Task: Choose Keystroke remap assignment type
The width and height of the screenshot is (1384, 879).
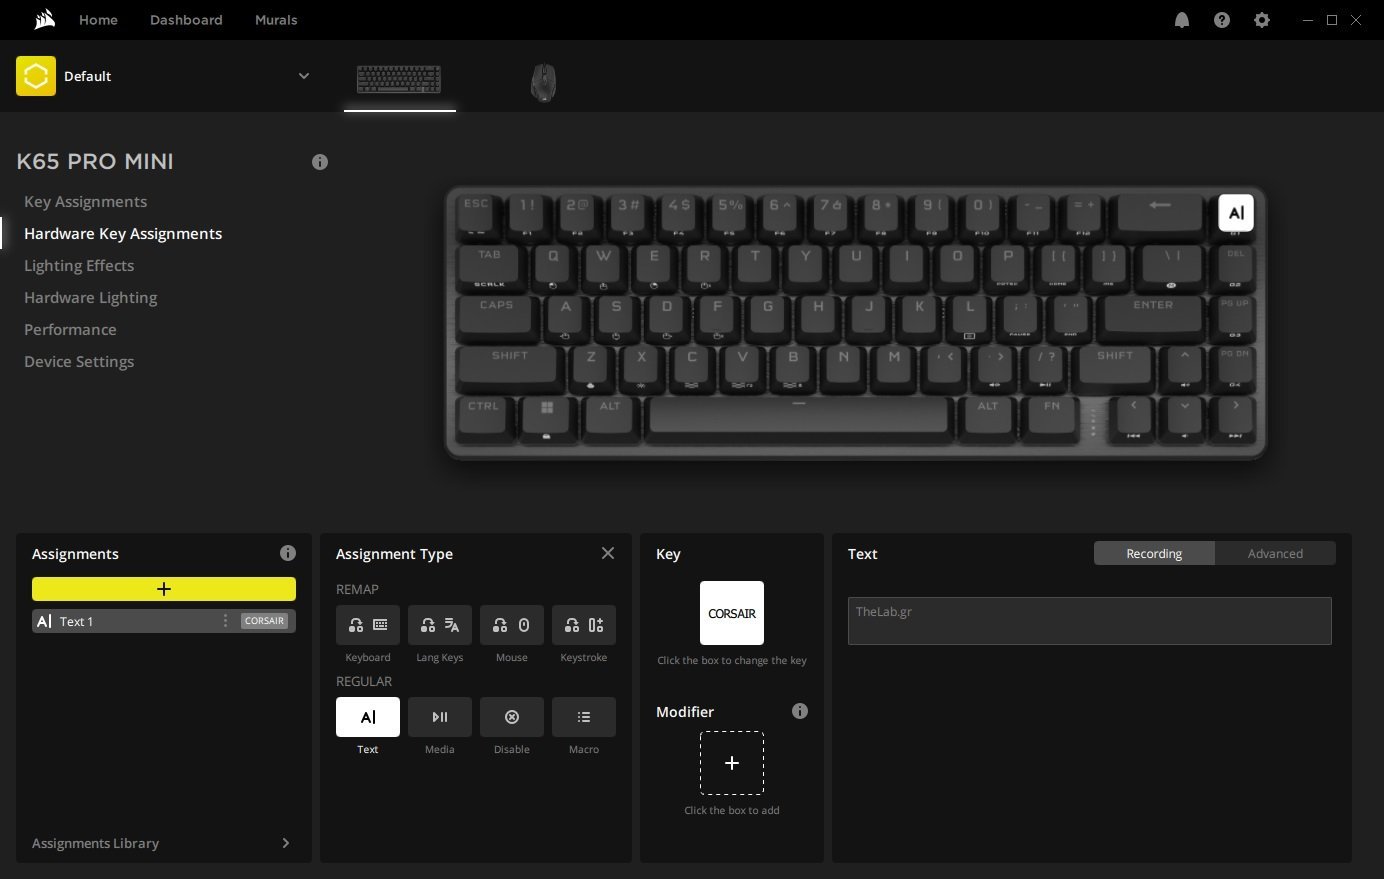Action: pyautogui.click(x=584, y=625)
